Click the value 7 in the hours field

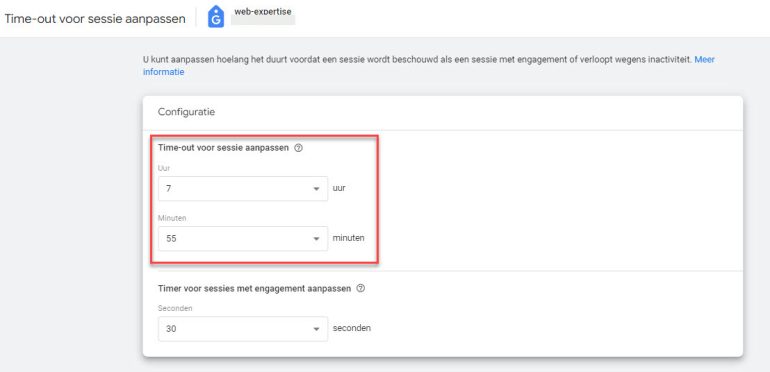168,189
